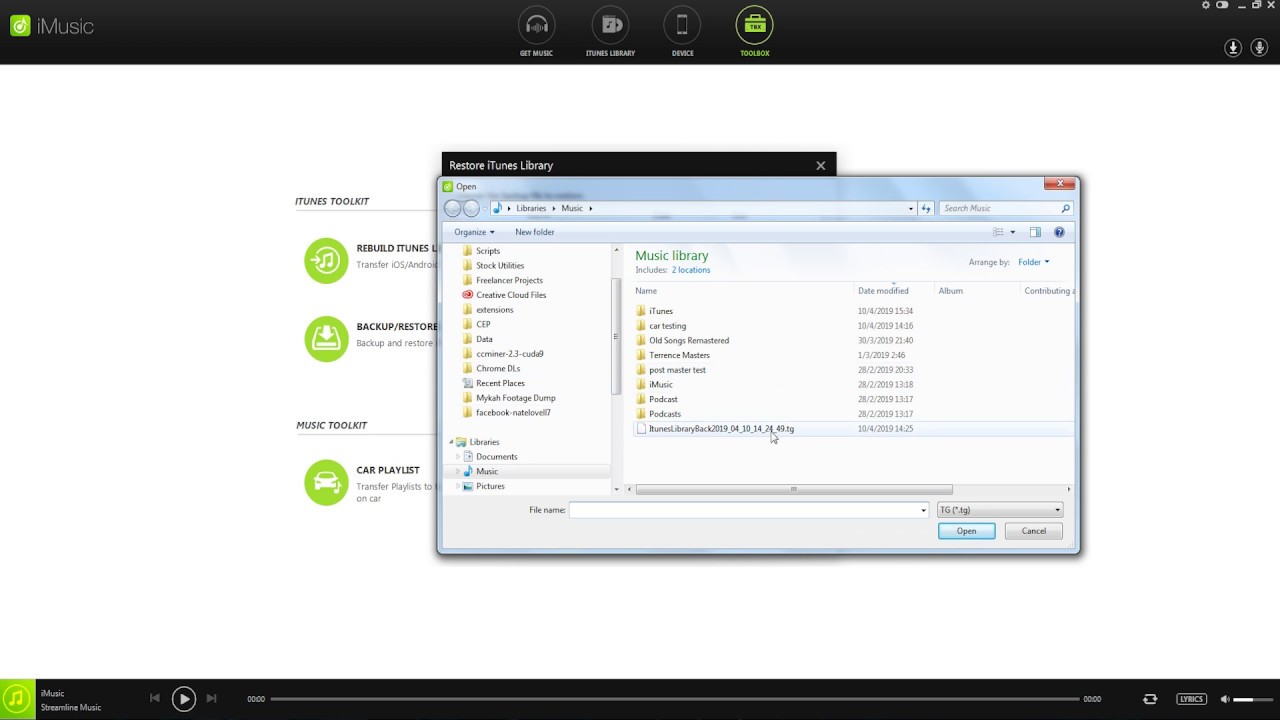
Task: Click the Car Playlist icon
Action: (326, 482)
